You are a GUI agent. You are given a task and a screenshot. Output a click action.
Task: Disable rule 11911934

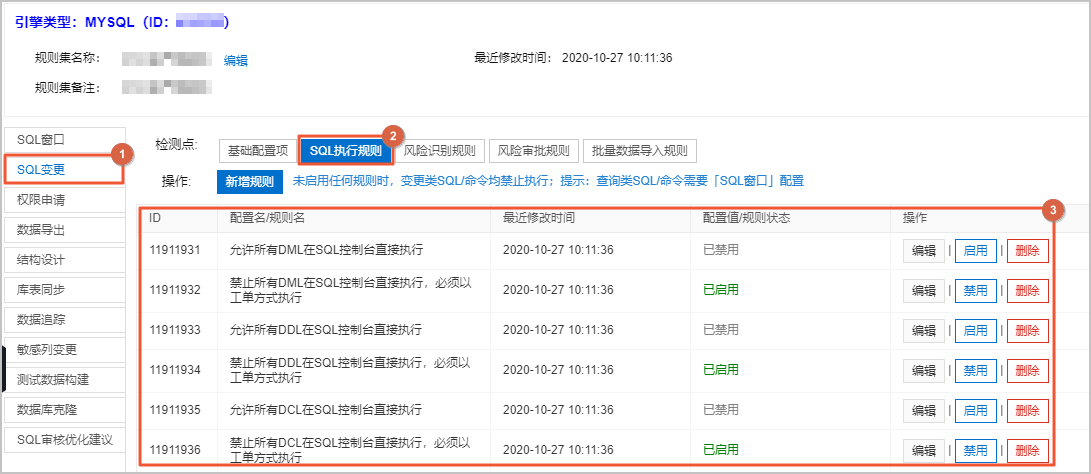(975, 370)
